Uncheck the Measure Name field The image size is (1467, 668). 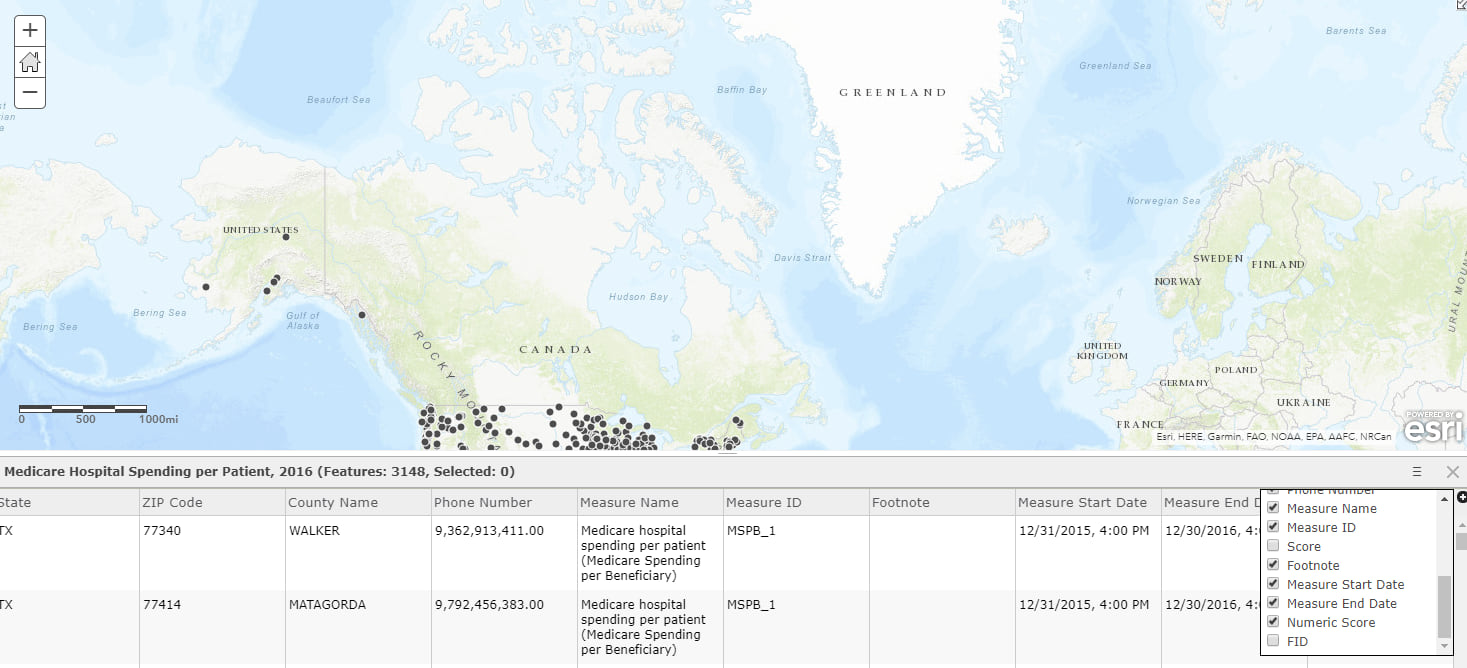coord(1273,508)
